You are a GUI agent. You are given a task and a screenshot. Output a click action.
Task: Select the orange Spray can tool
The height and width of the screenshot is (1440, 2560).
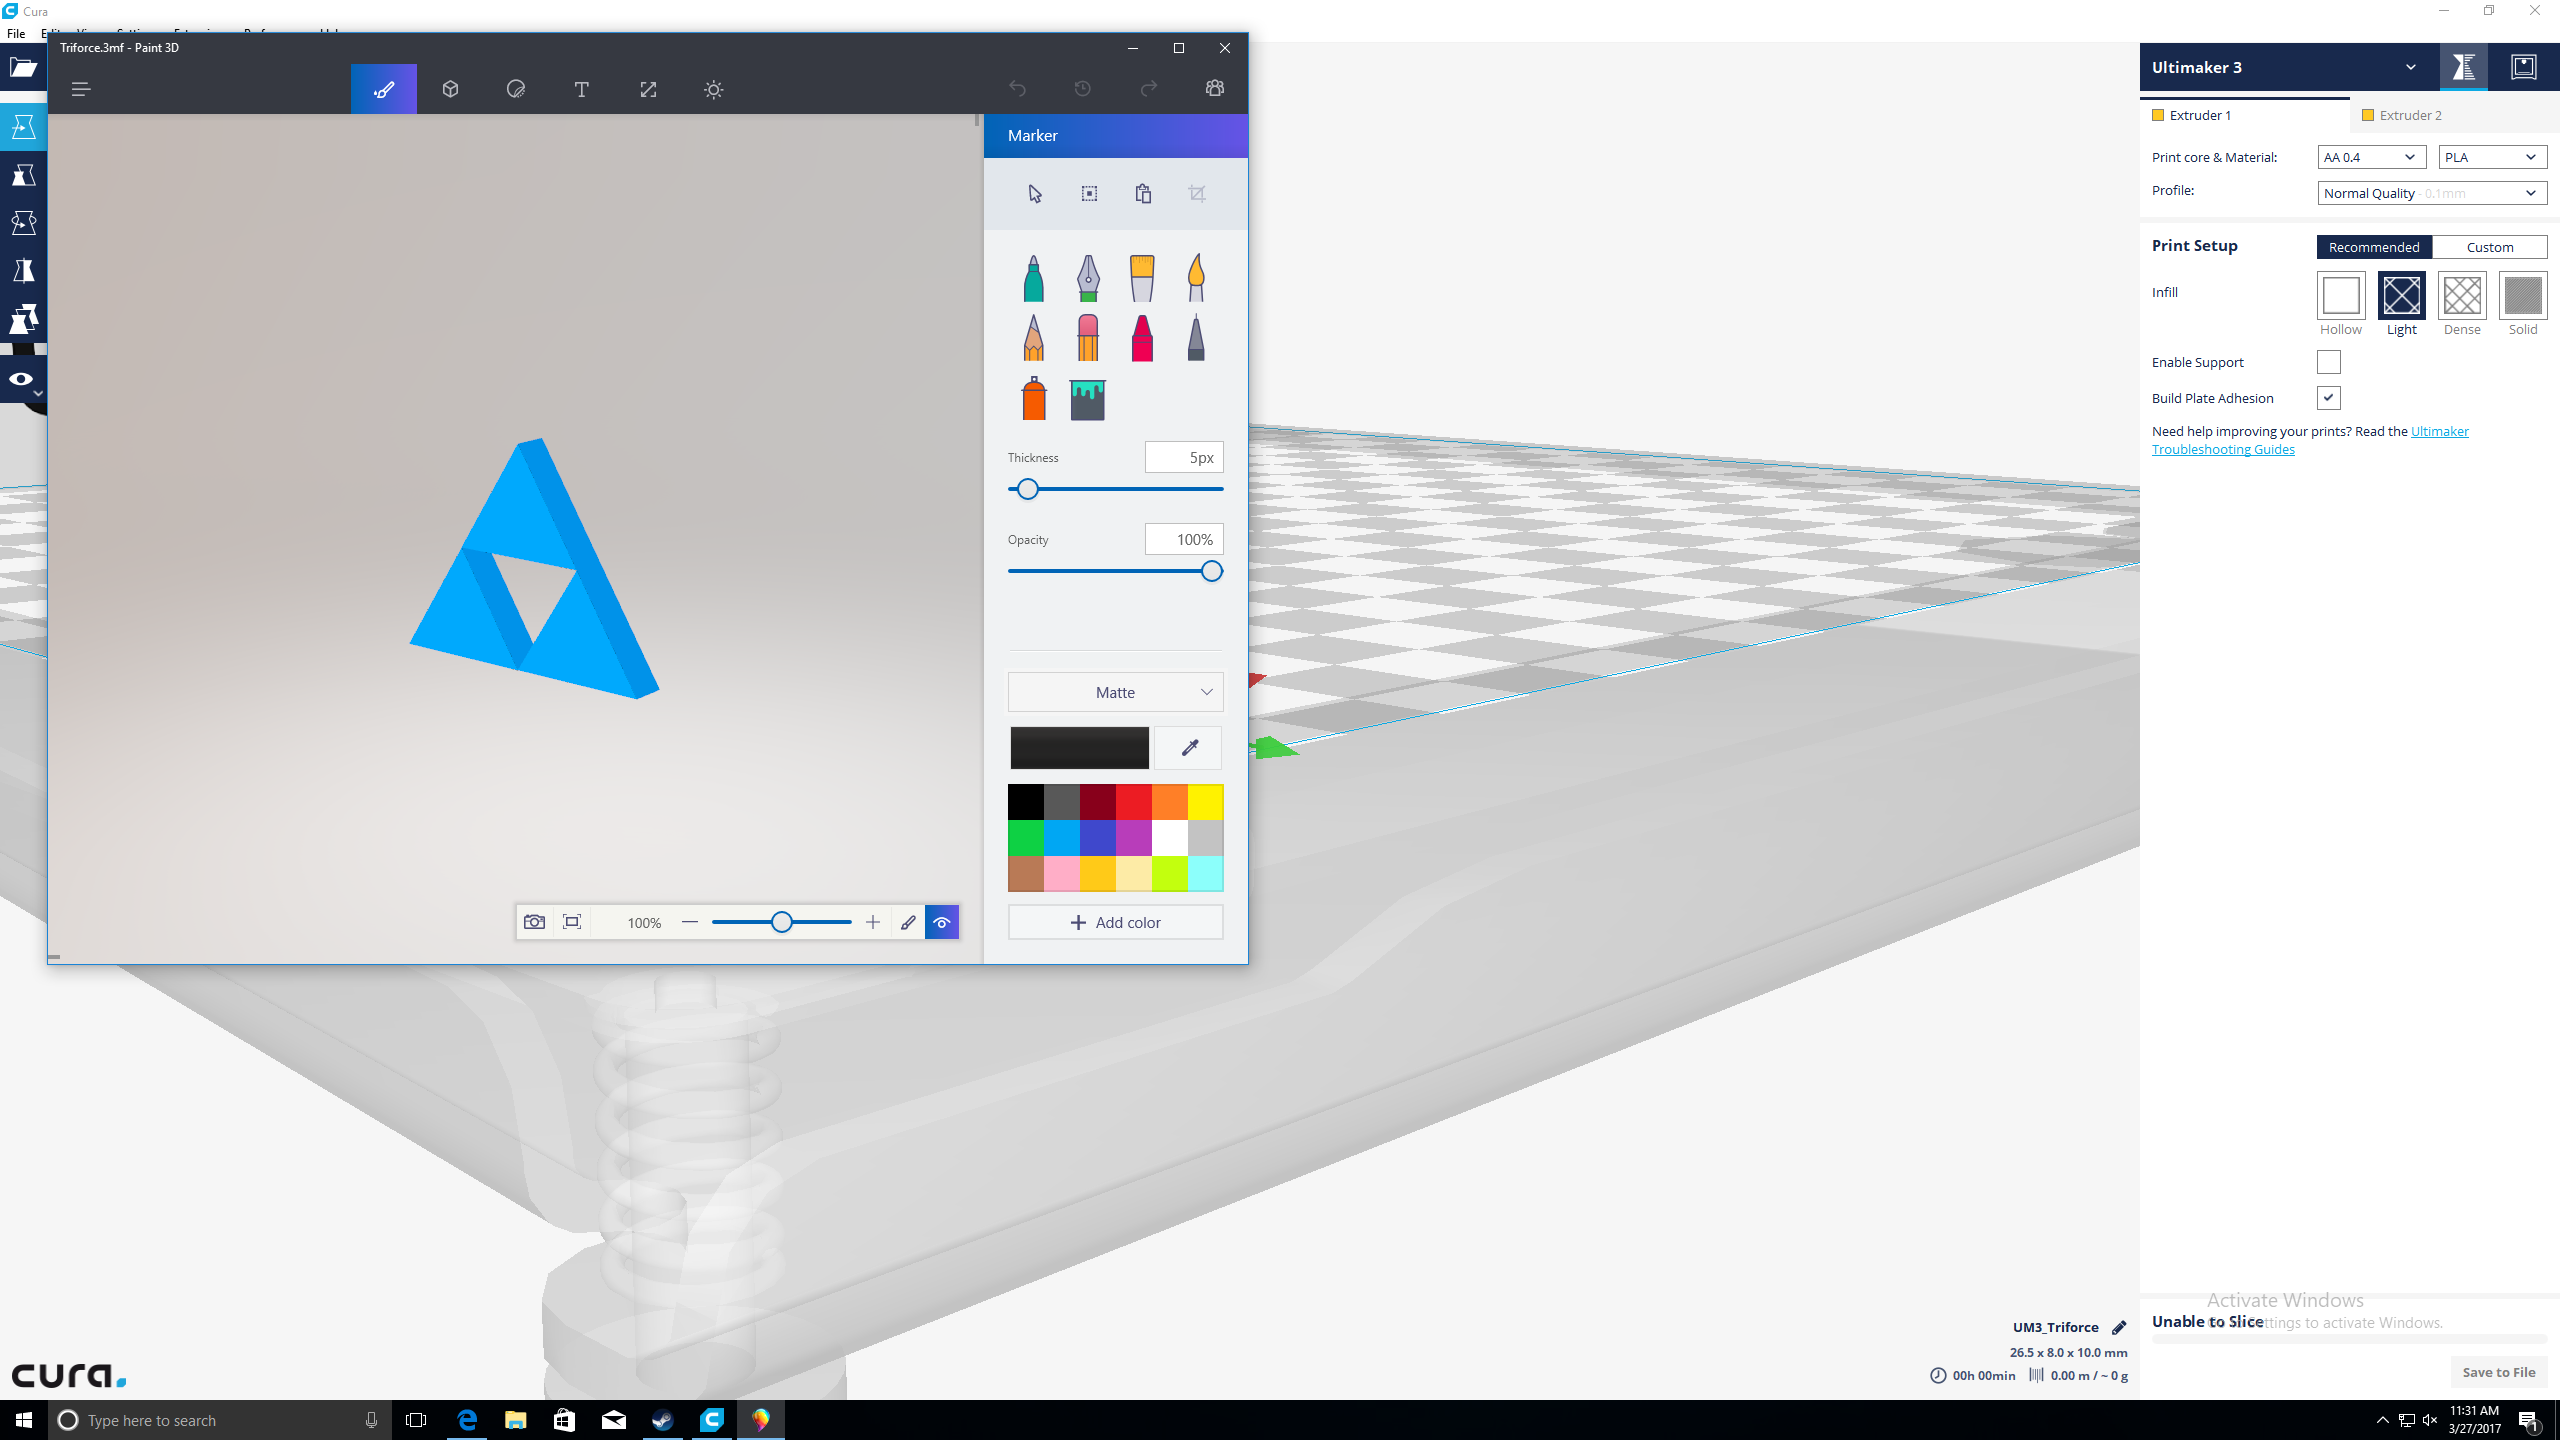1034,398
